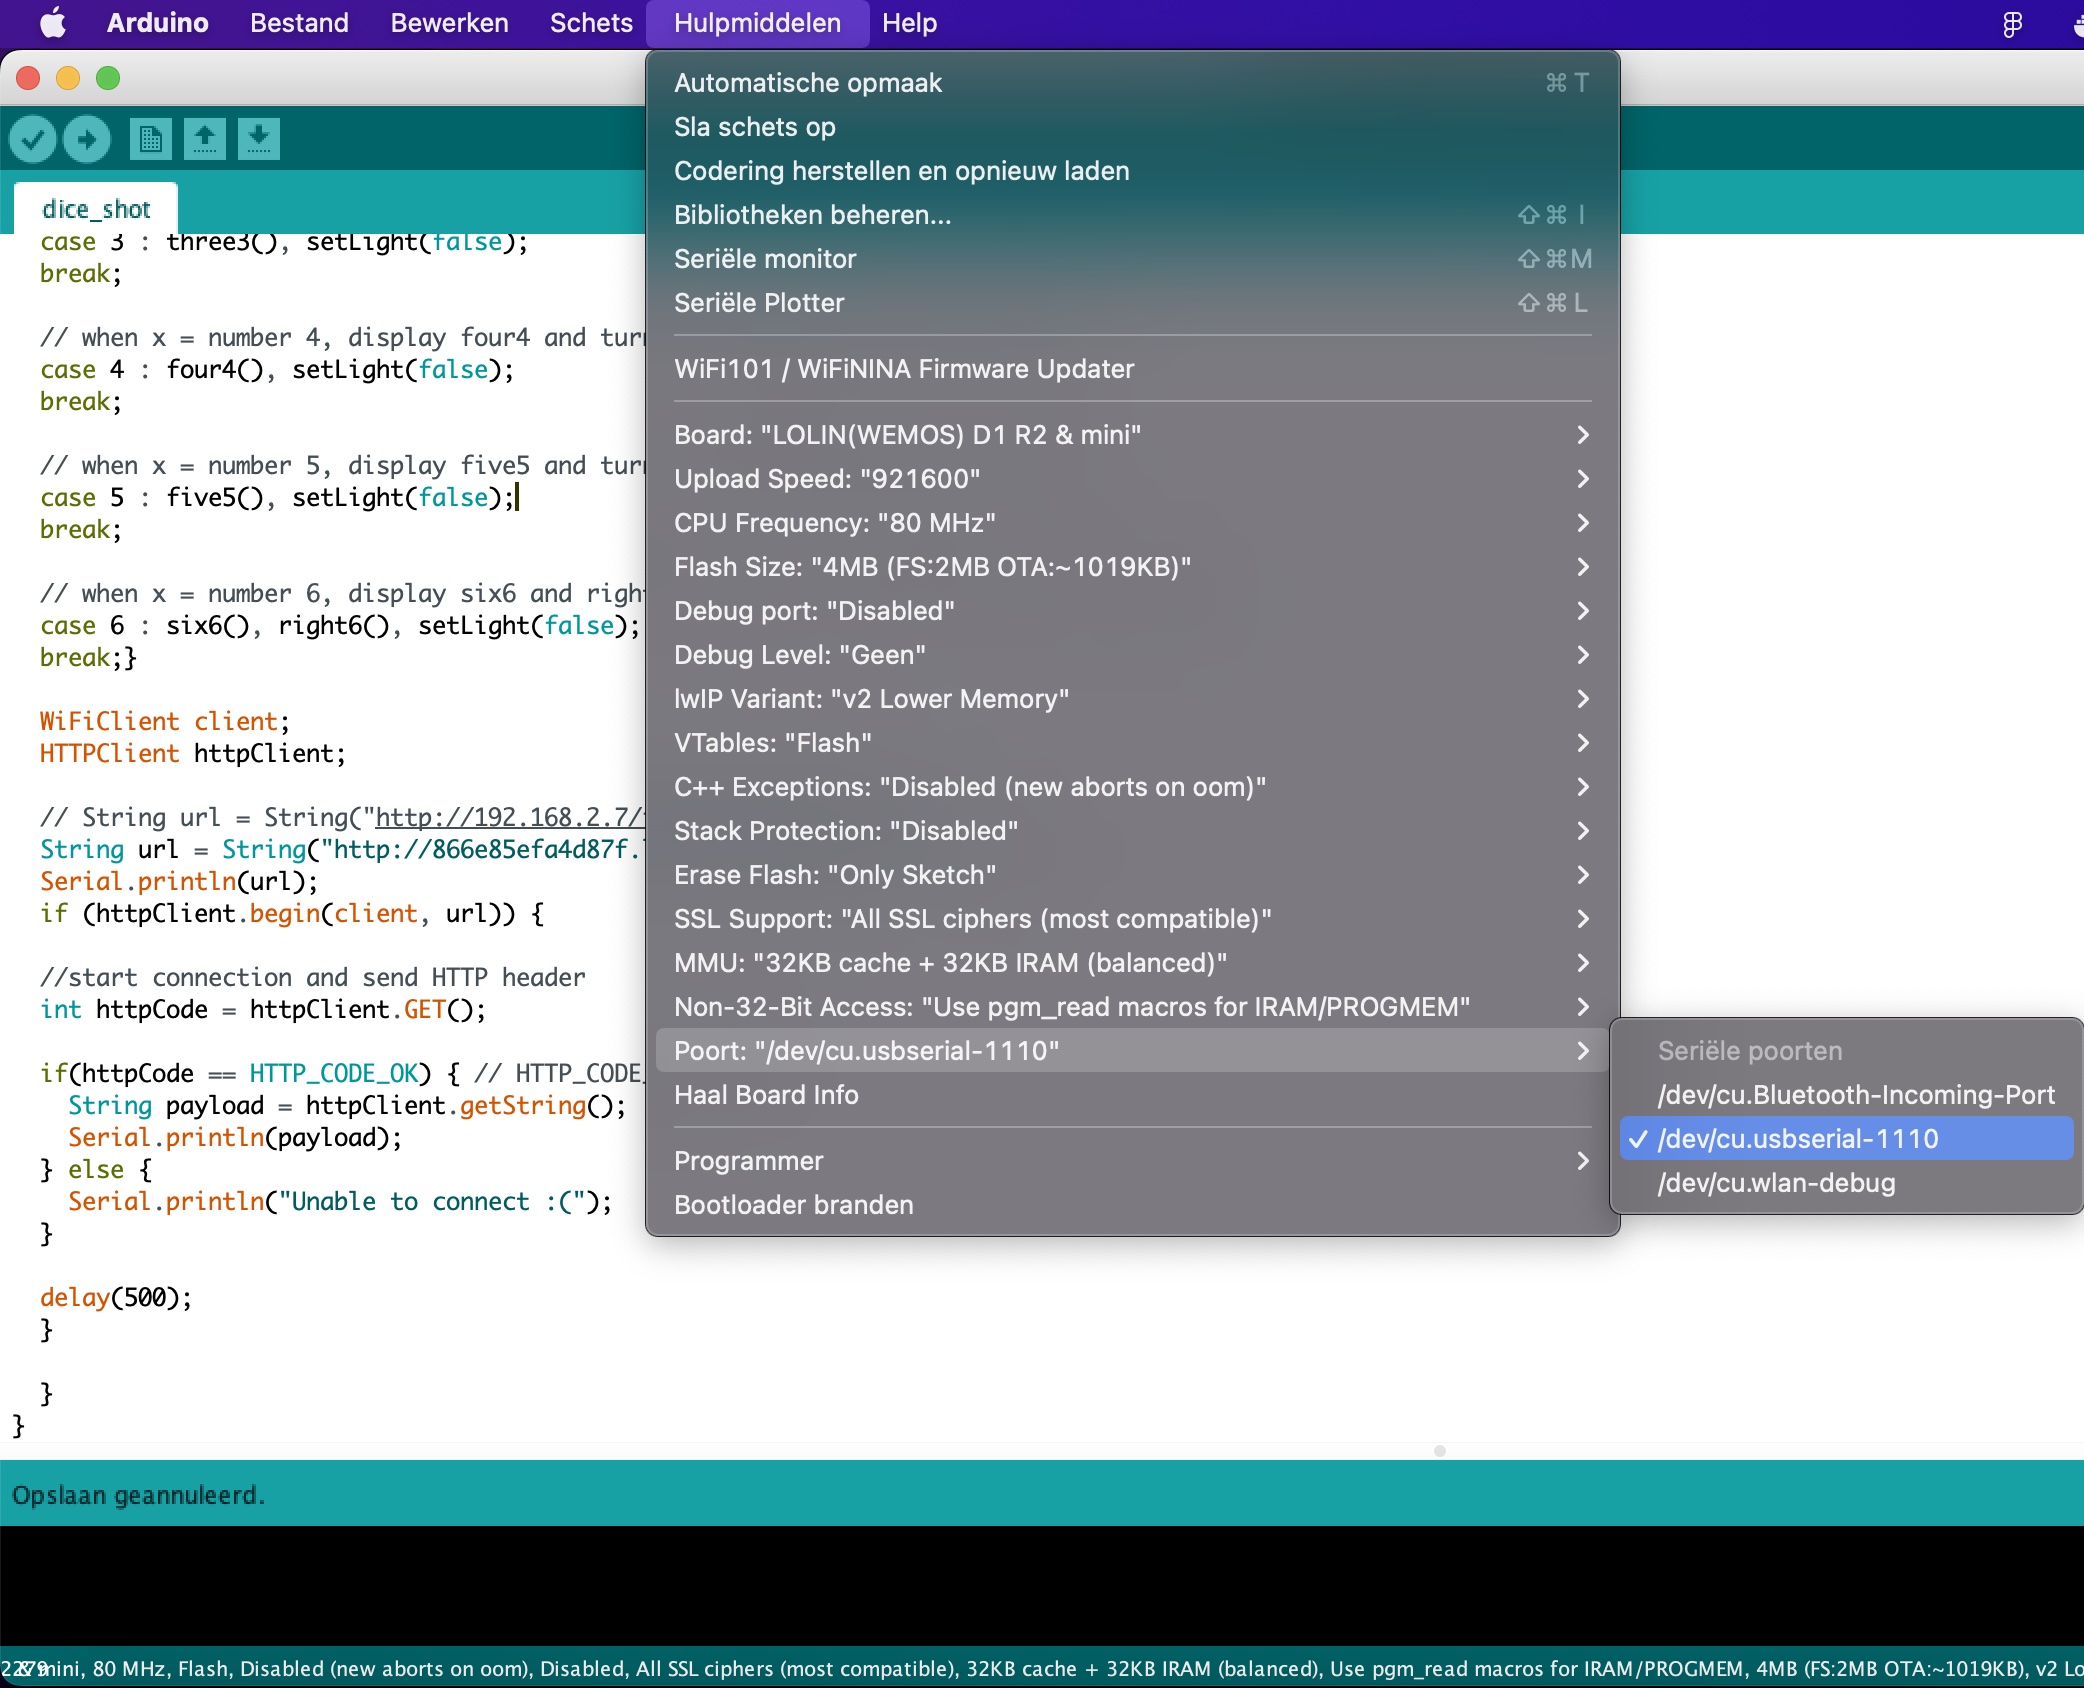
Task: Open the Seriële monitor
Action: pos(1132,259)
